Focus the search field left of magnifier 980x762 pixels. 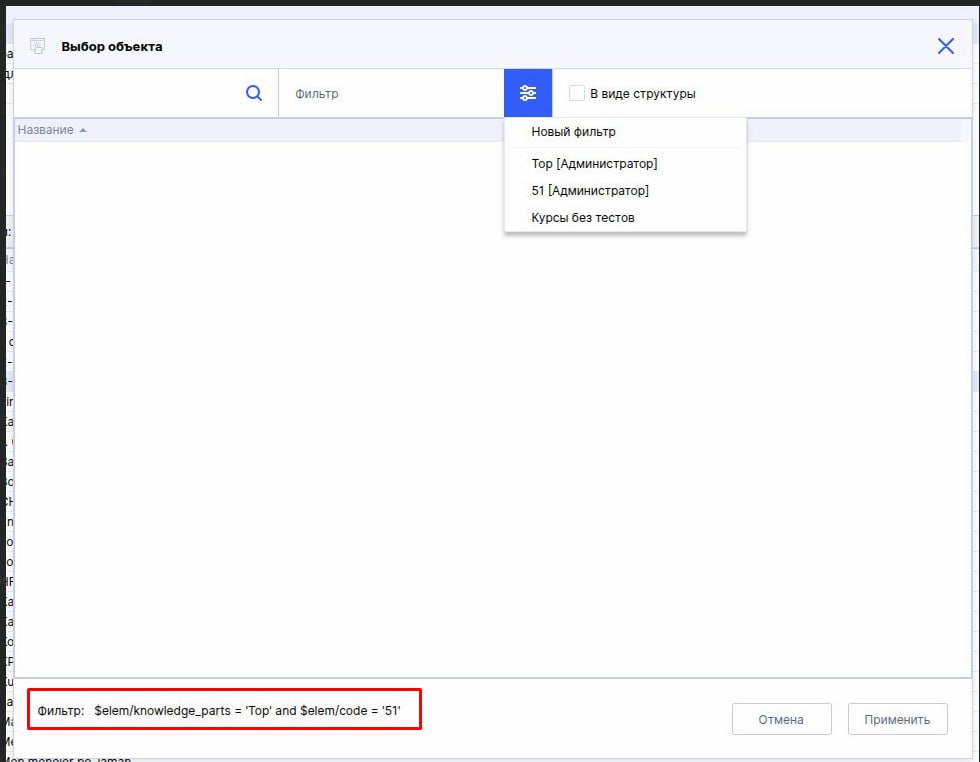coord(125,93)
